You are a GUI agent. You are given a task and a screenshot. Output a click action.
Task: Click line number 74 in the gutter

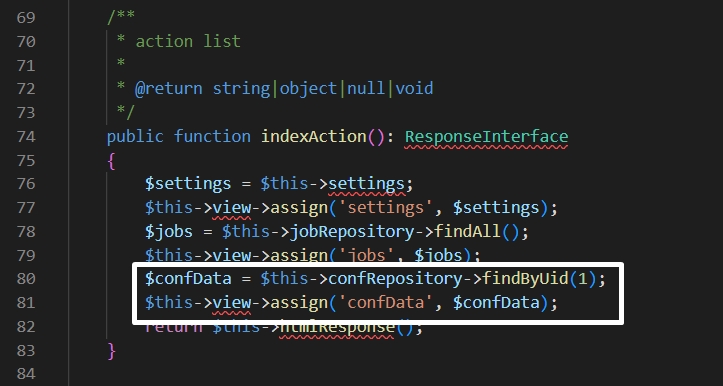point(26,137)
